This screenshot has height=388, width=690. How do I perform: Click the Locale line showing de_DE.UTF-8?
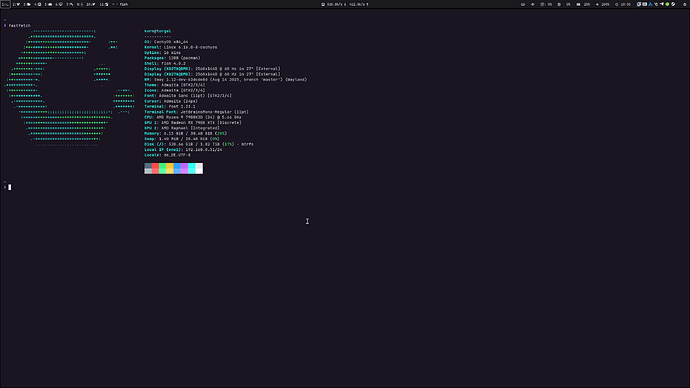pyautogui.click(x=167, y=155)
